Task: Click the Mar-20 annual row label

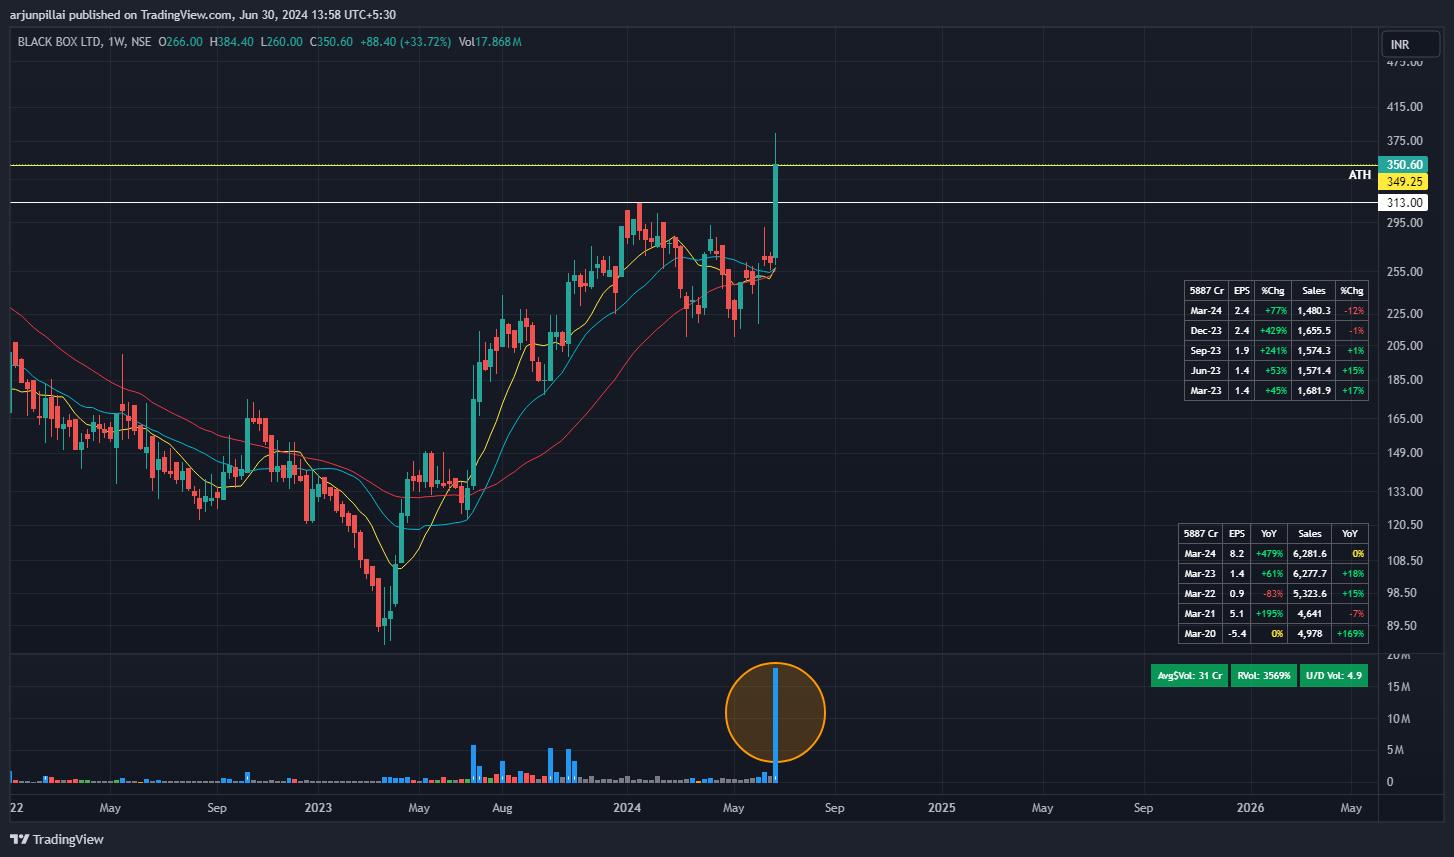Action: point(1200,634)
